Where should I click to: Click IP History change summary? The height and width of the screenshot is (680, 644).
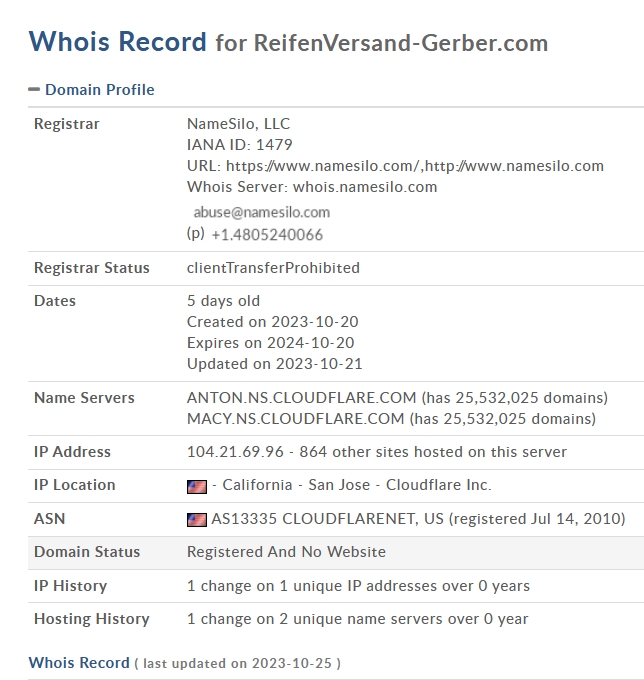(358, 586)
